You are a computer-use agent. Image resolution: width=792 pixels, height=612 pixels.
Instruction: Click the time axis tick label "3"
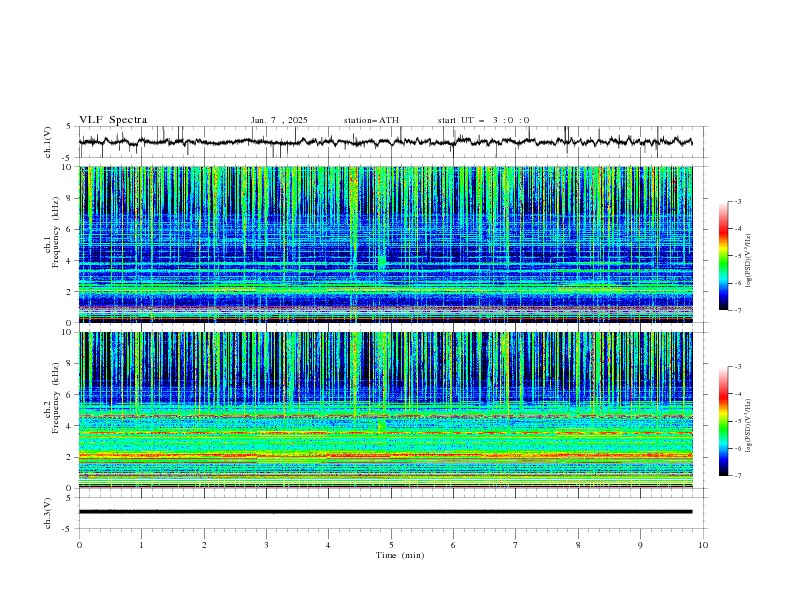point(266,545)
